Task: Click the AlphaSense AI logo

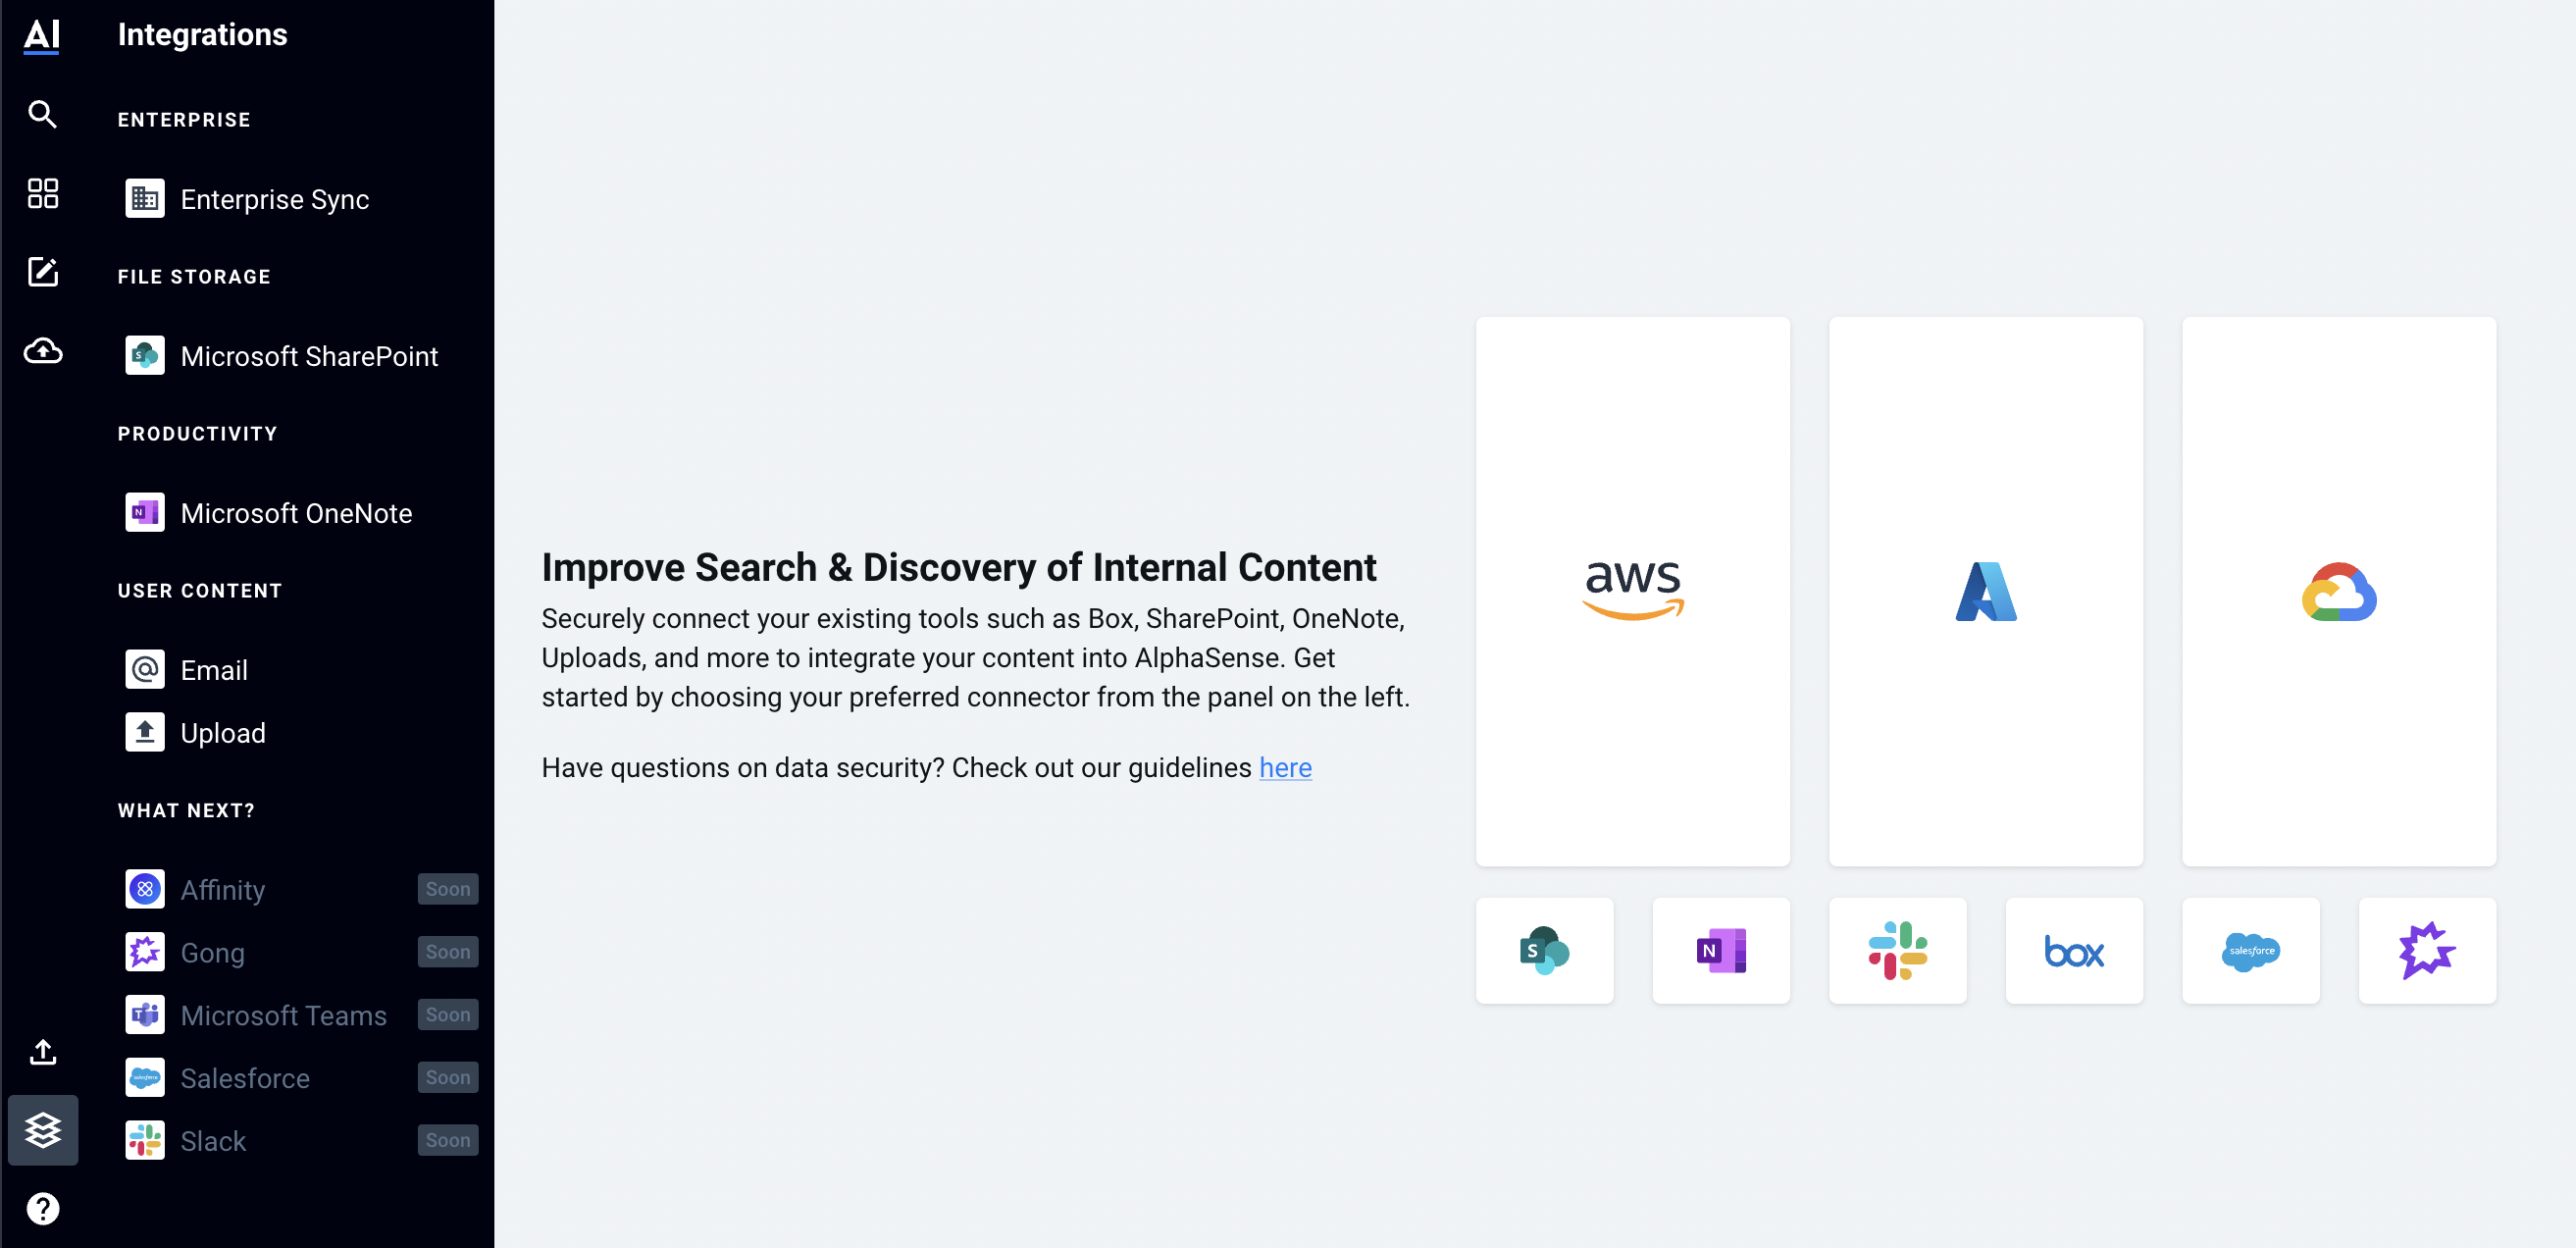Action: coord(42,36)
